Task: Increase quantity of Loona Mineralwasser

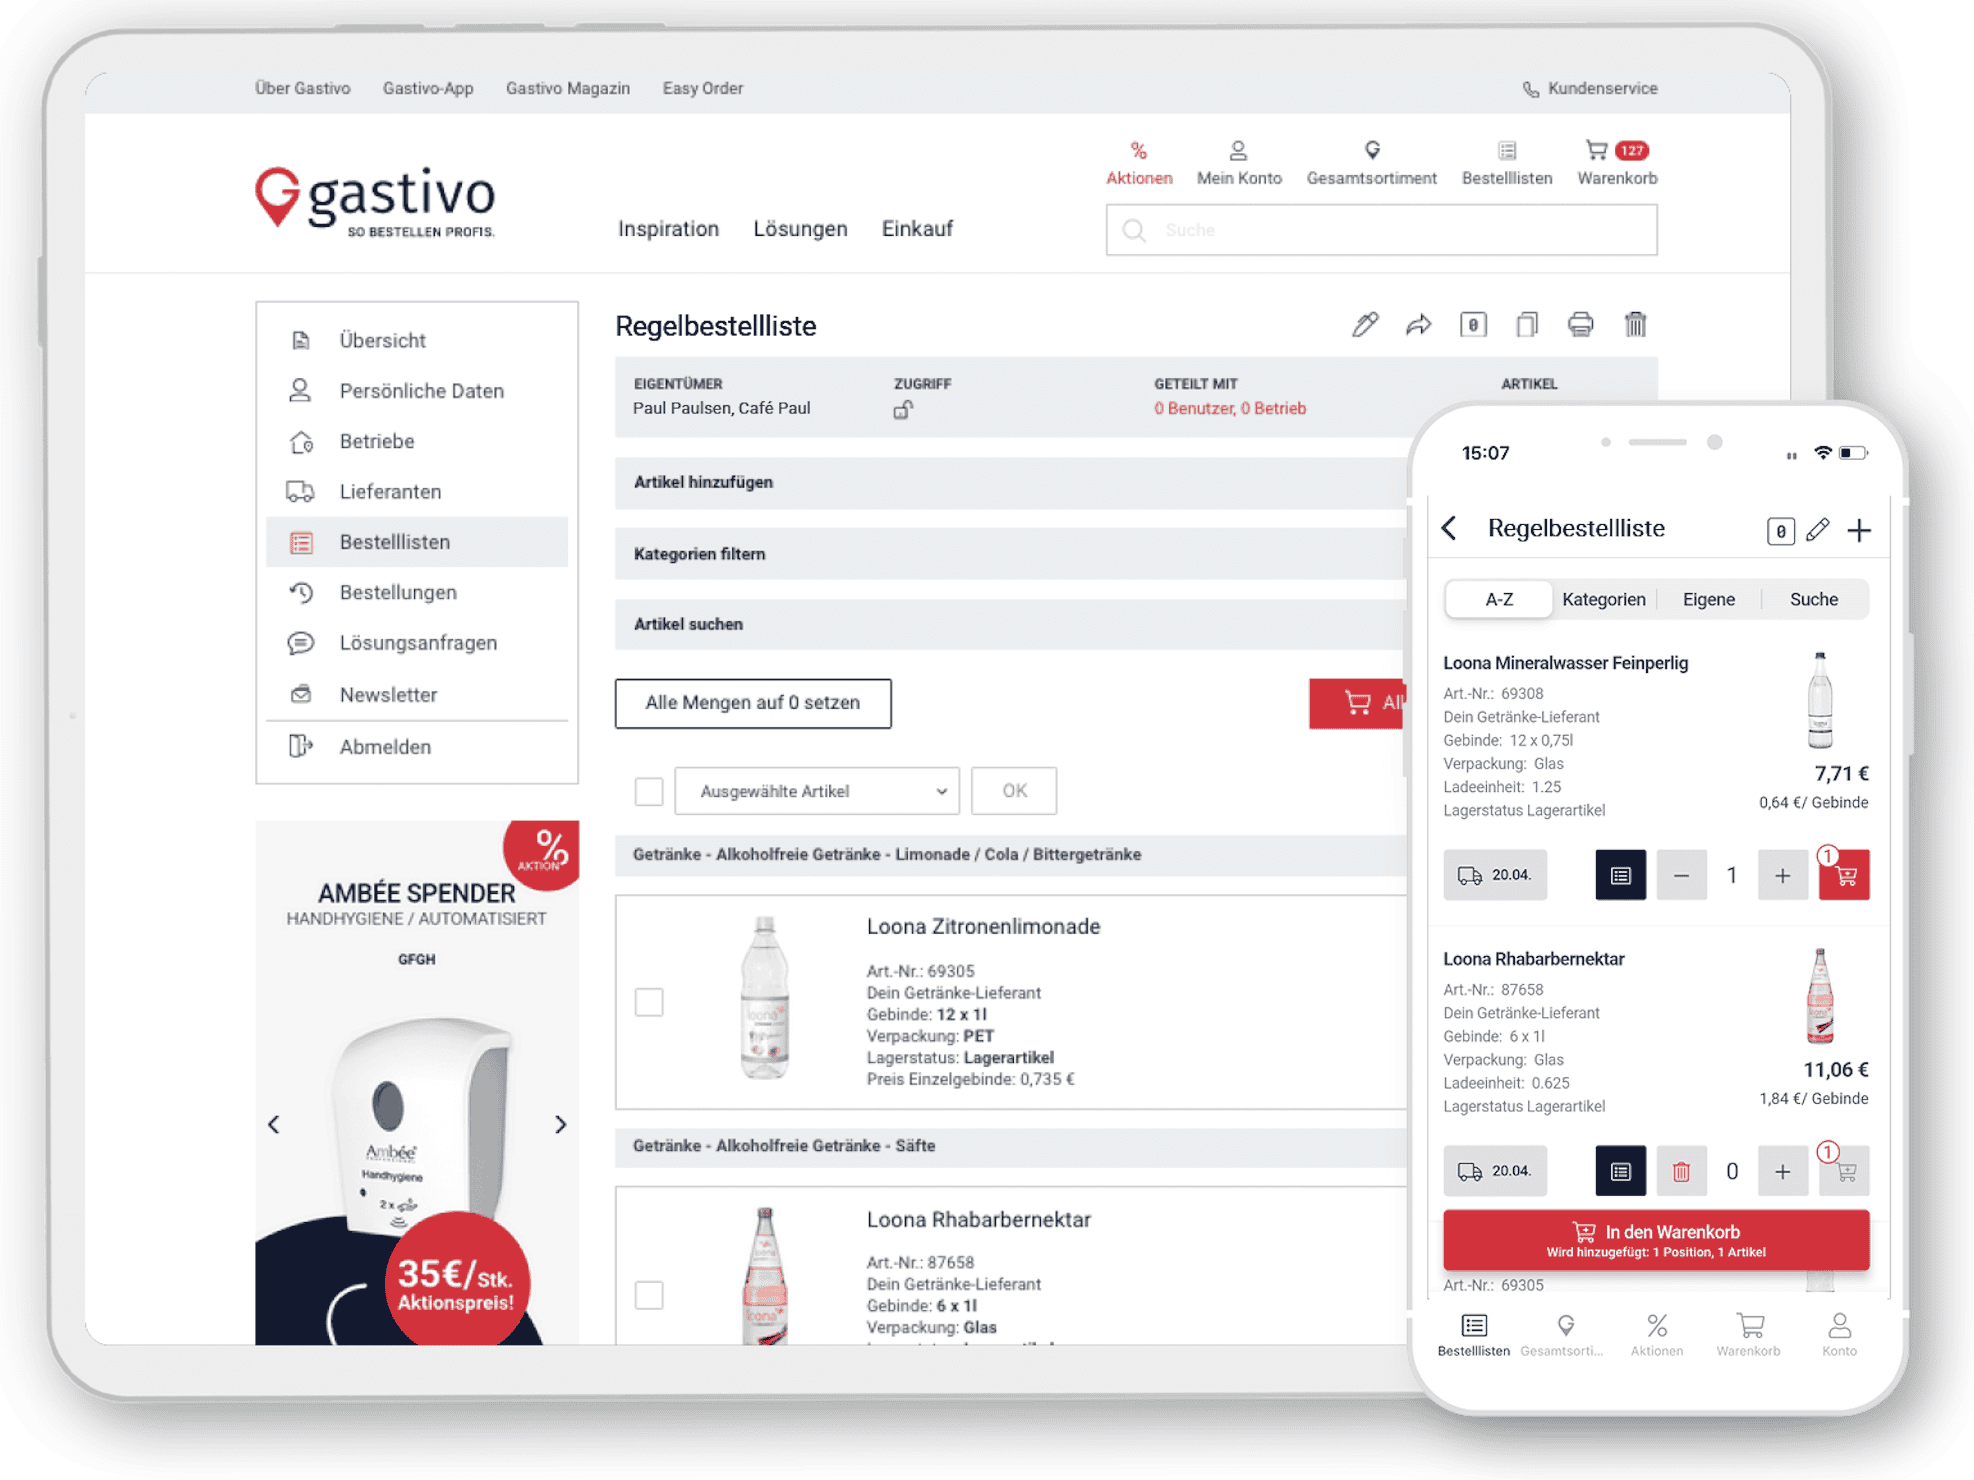Action: point(1782,875)
